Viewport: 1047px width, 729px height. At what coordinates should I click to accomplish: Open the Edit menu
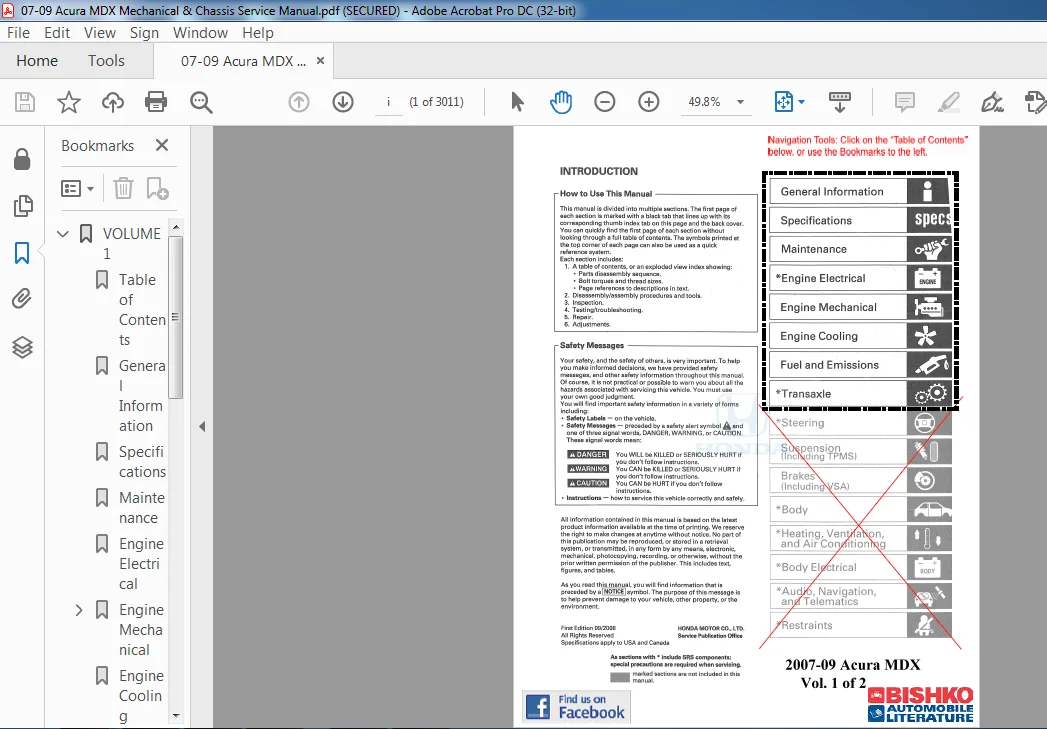[57, 33]
